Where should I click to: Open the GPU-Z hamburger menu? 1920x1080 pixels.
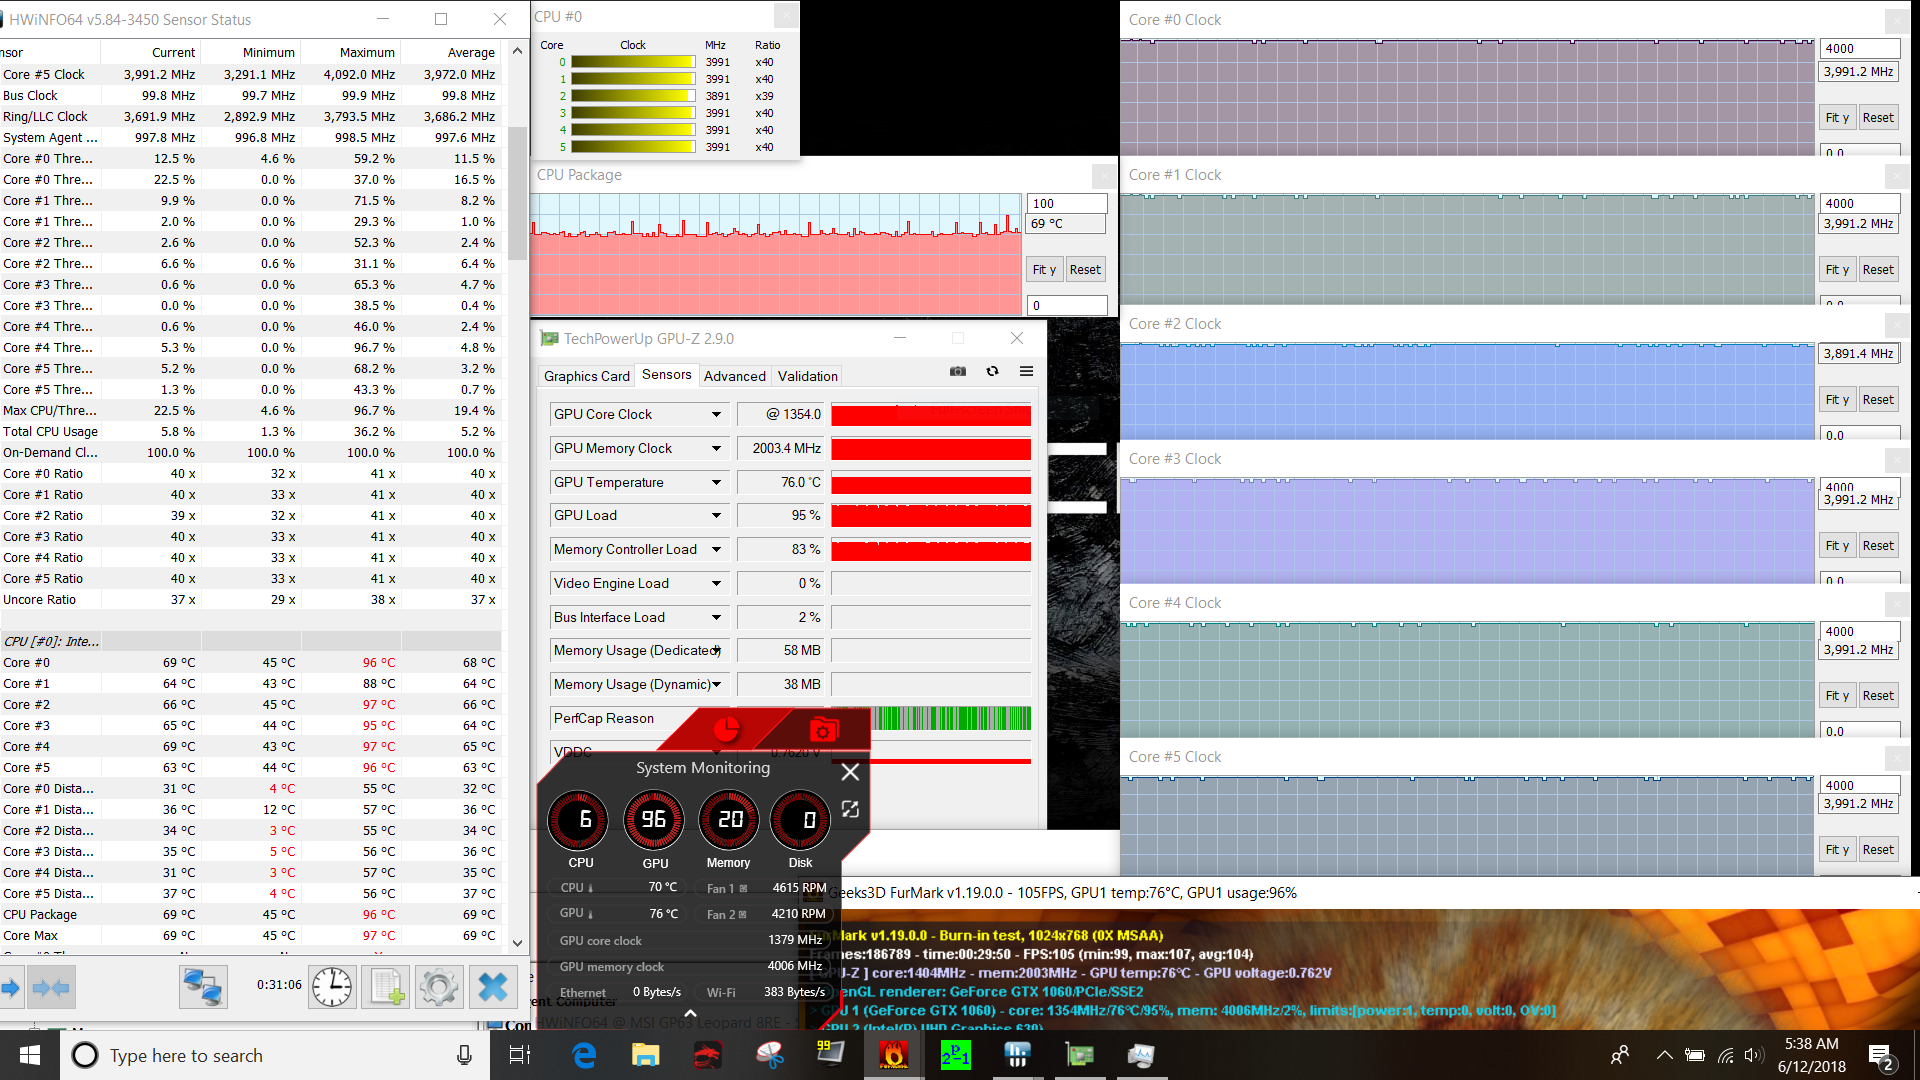[x=1026, y=371]
